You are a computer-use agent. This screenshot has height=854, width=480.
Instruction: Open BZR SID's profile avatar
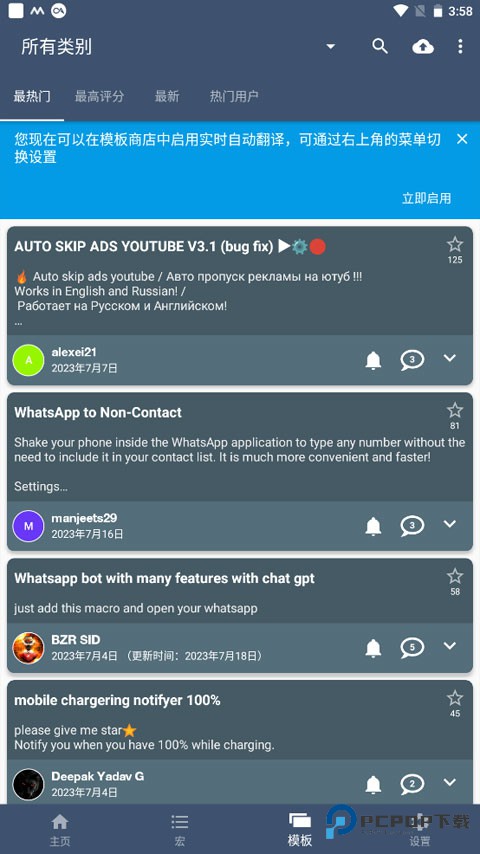[x=28, y=648]
